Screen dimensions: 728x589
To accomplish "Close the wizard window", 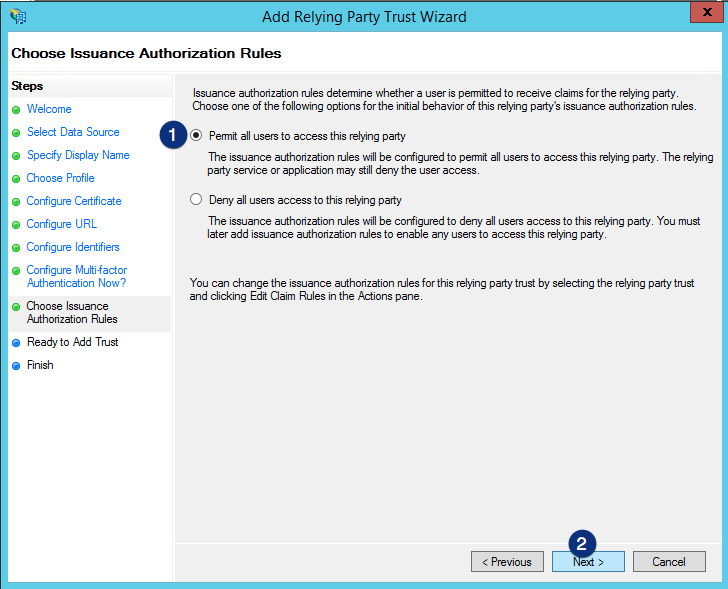I will click(707, 12).
